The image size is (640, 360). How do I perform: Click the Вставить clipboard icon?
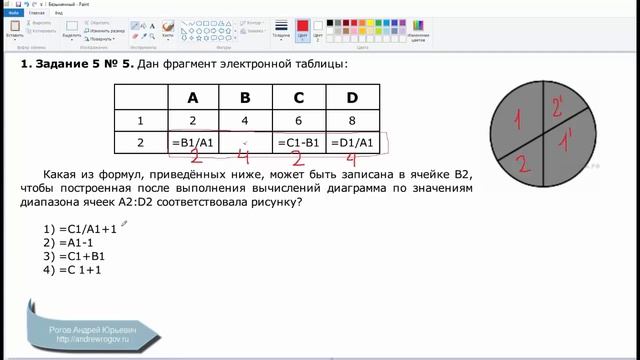(x=15, y=26)
